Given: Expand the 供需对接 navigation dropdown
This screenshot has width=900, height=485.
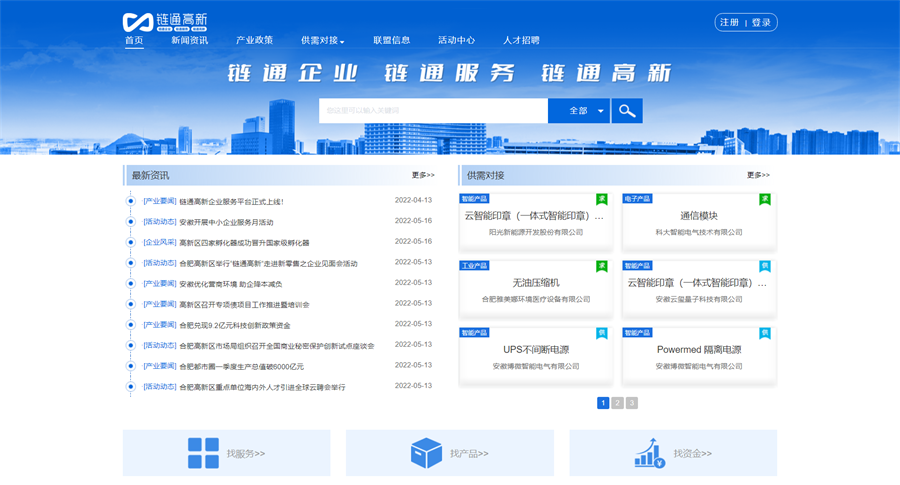Looking at the screenshot, I should (x=322, y=40).
